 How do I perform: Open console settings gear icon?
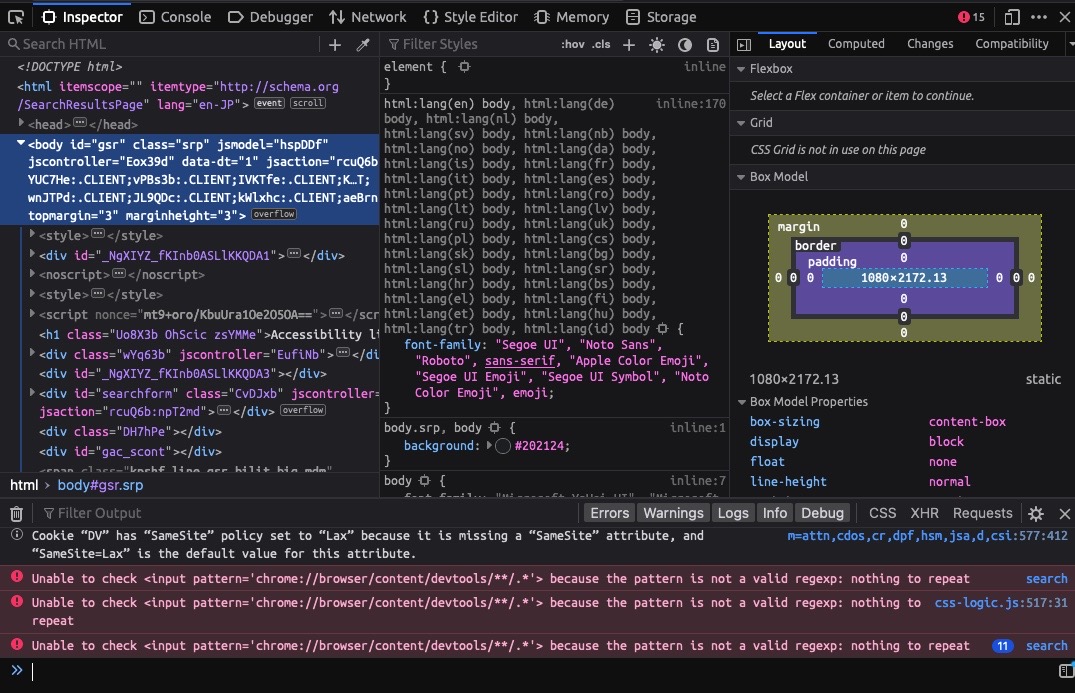point(1036,513)
